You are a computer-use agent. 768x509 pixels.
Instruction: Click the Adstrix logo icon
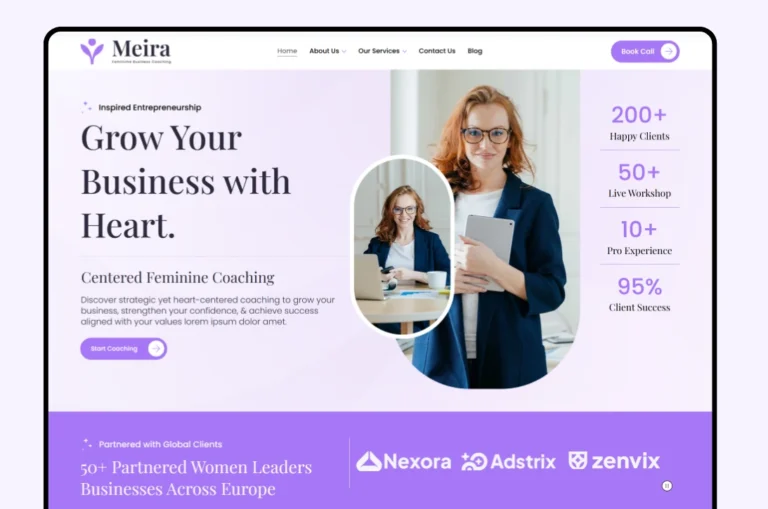coord(474,461)
